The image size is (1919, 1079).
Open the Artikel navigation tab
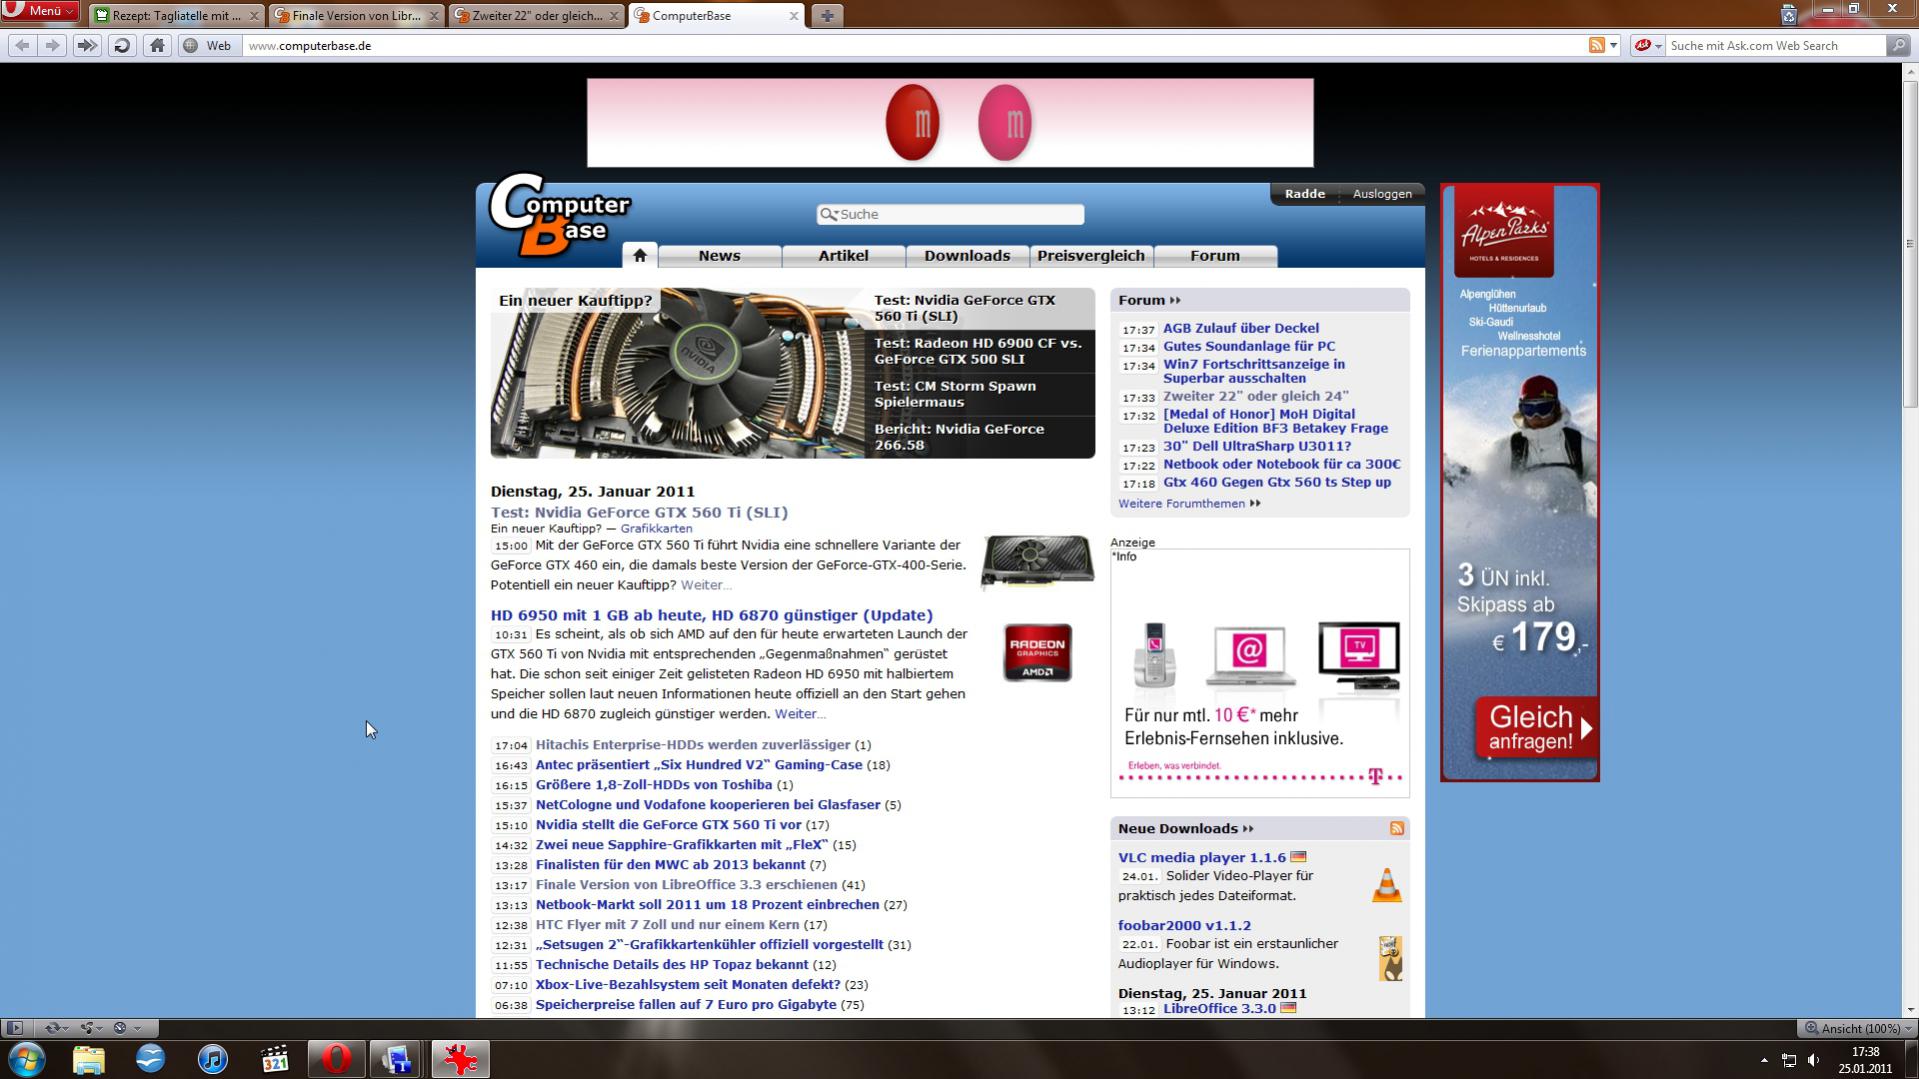pyautogui.click(x=843, y=256)
